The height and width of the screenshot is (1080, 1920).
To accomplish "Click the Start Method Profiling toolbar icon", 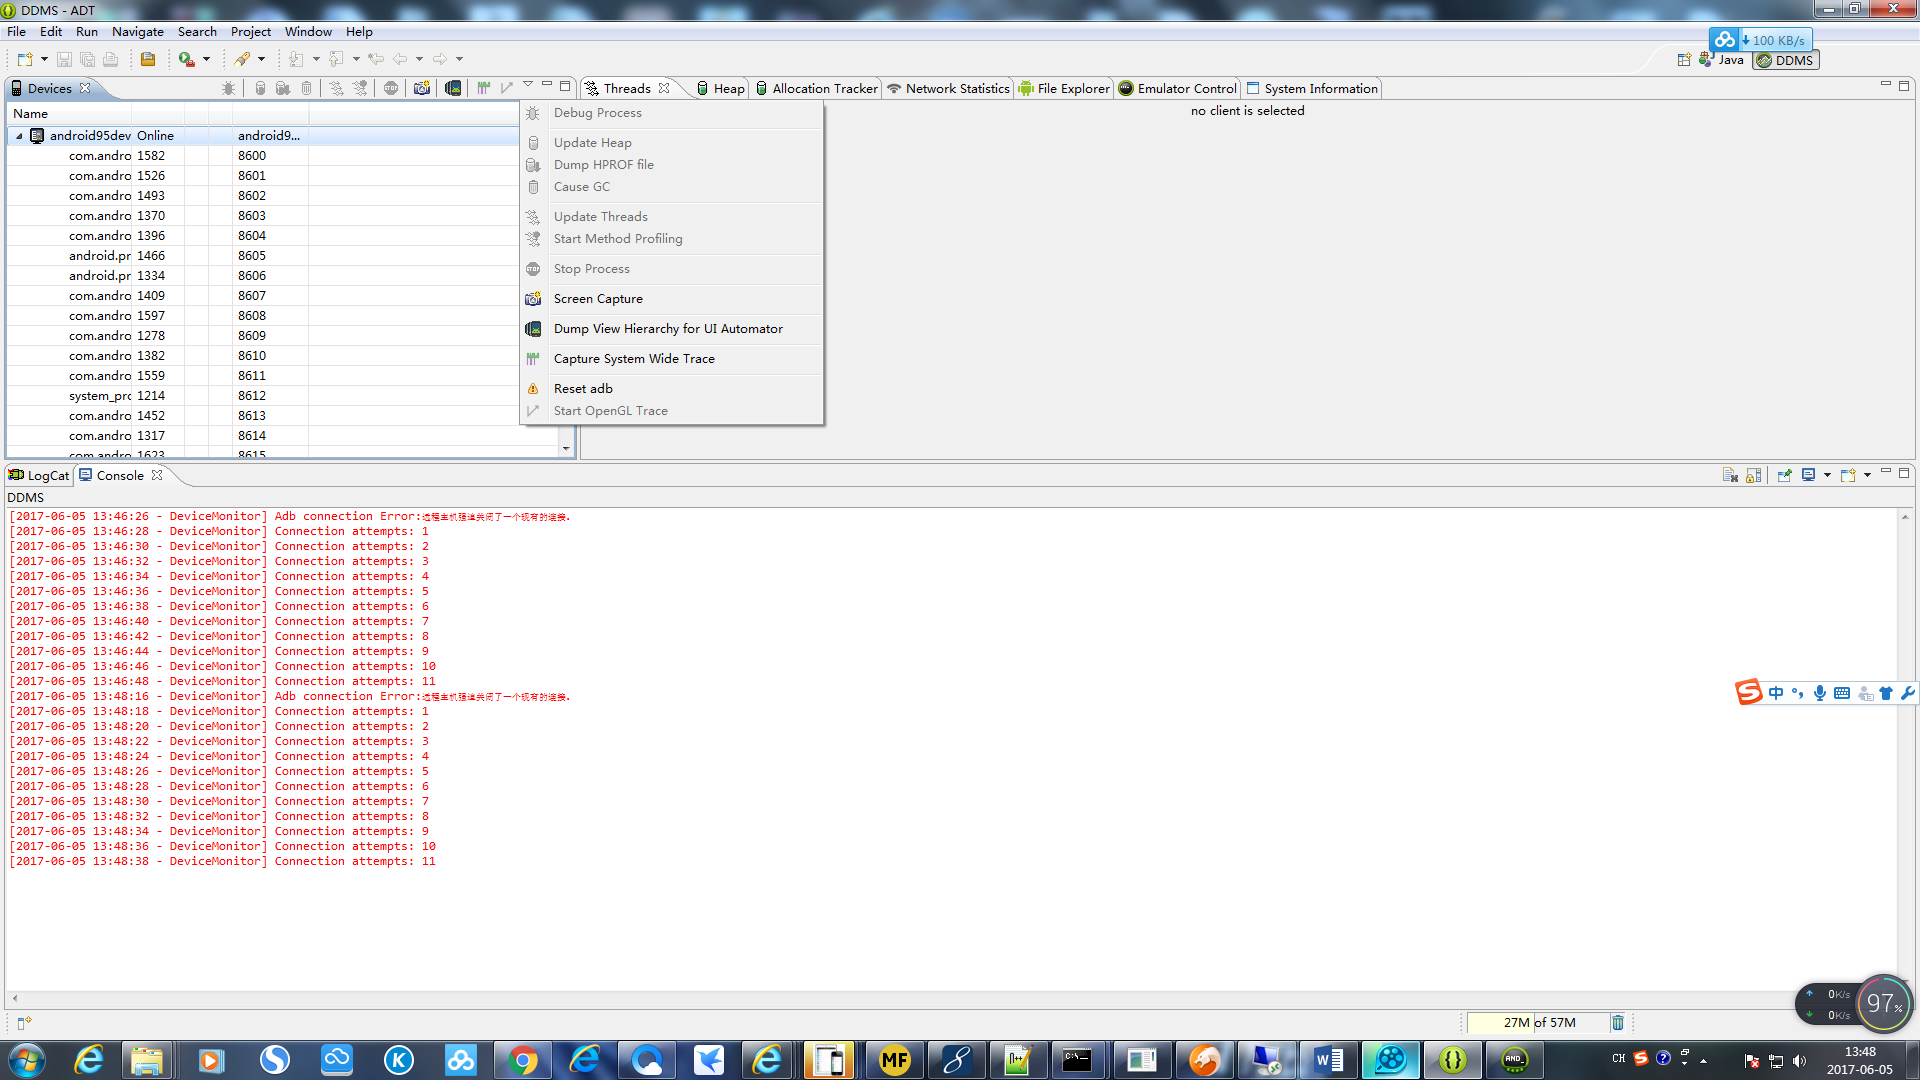I will 361,89.
